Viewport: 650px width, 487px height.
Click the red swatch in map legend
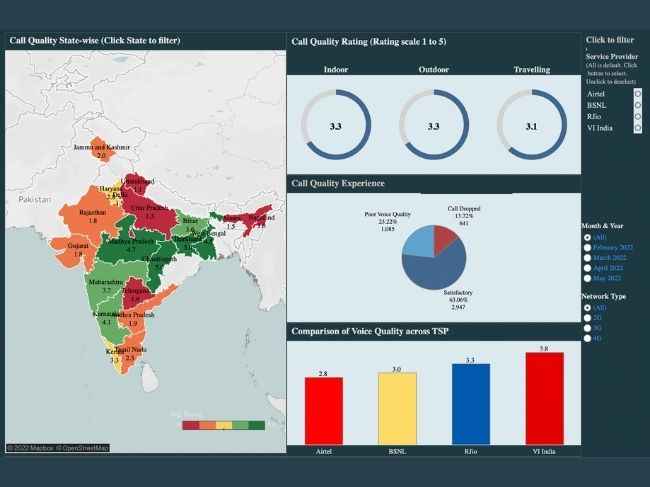tap(191, 425)
